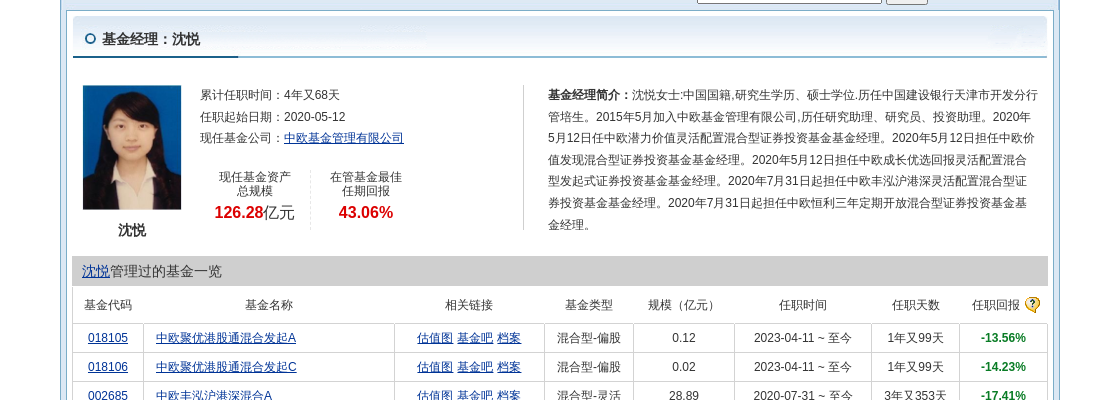This screenshot has height=400, width=1120.
Task: Click the 基金代码 column header
Action: coord(108,305)
